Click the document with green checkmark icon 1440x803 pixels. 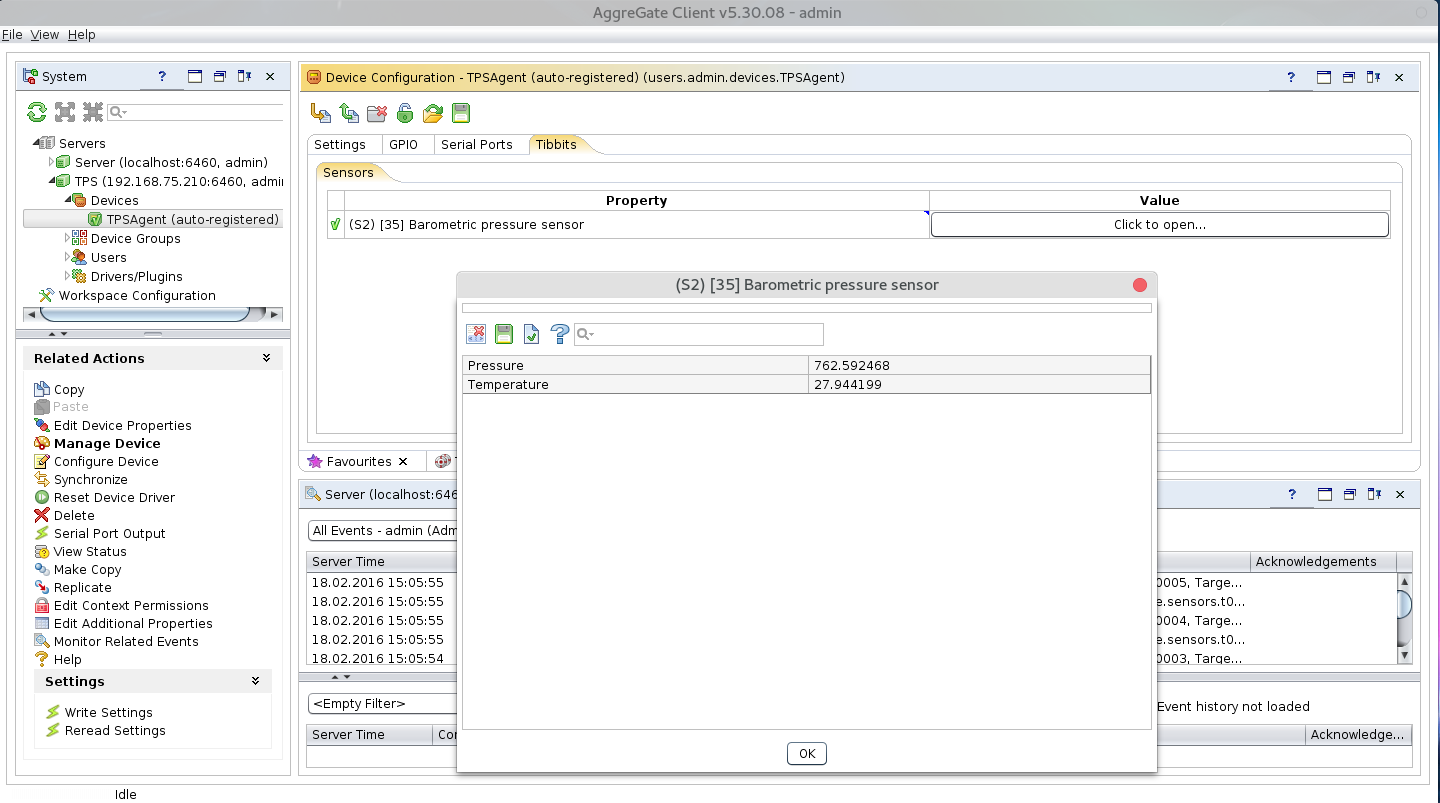click(532, 334)
